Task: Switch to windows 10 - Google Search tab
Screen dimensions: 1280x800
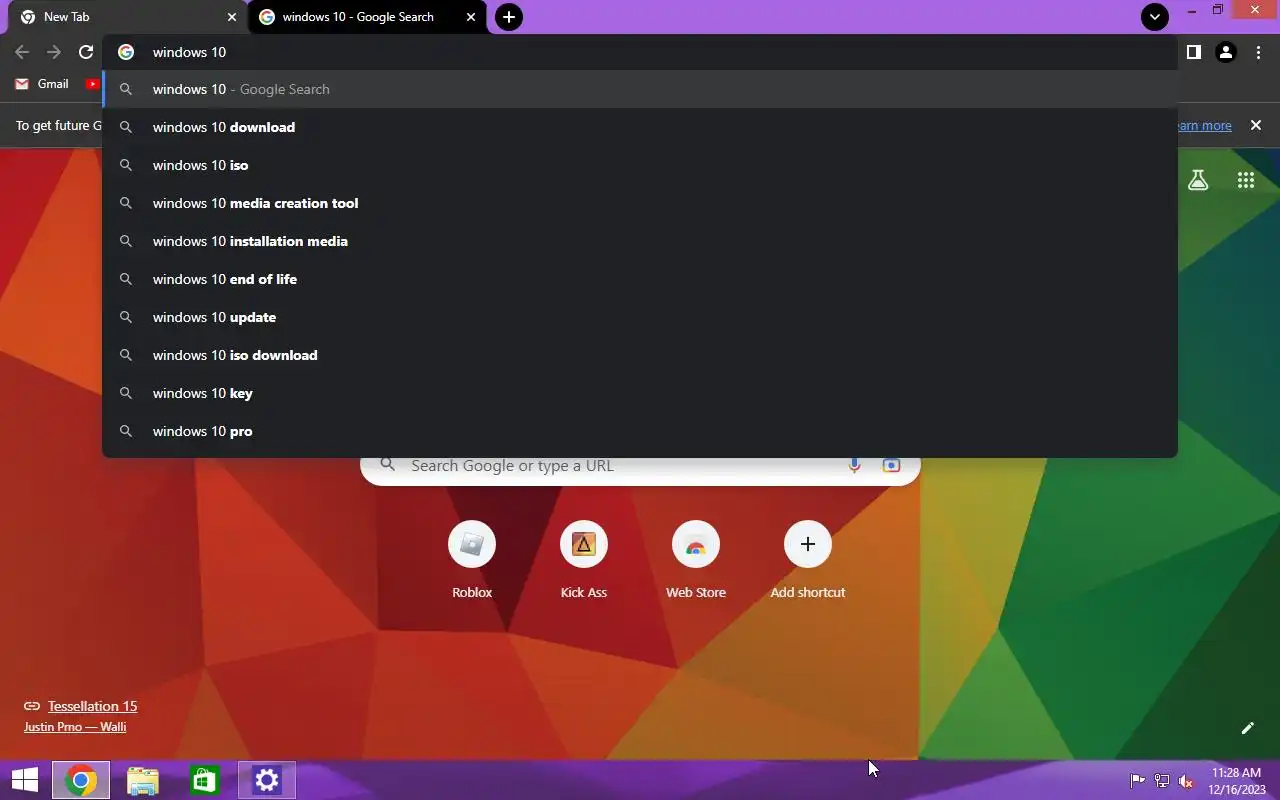Action: tap(367, 17)
